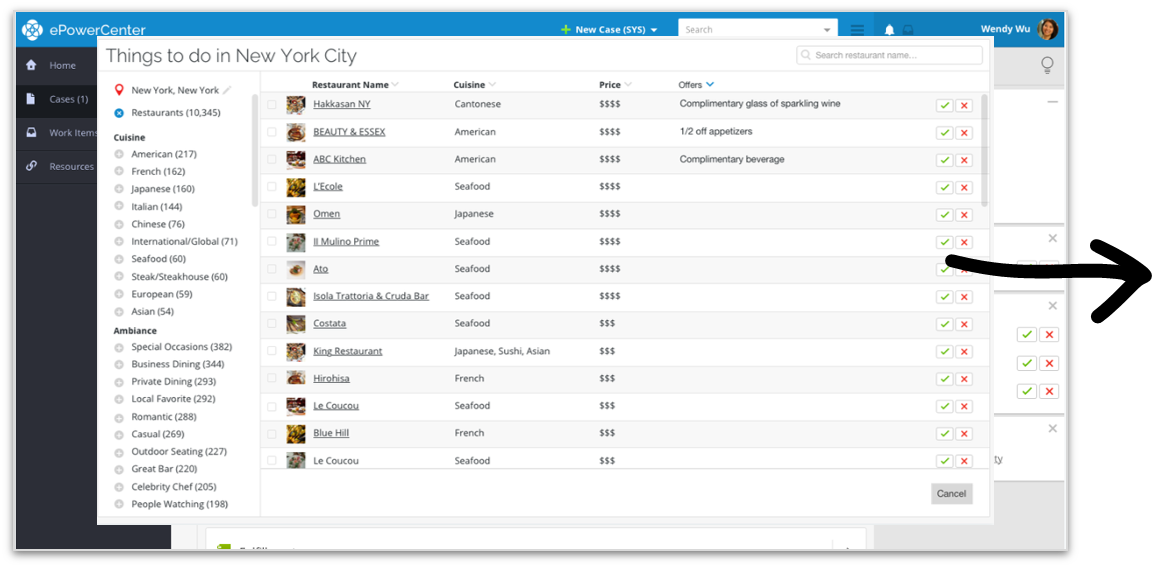Select the Italian (144) filter
Viewport: 1171px width, 567px height.
coord(157,207)
